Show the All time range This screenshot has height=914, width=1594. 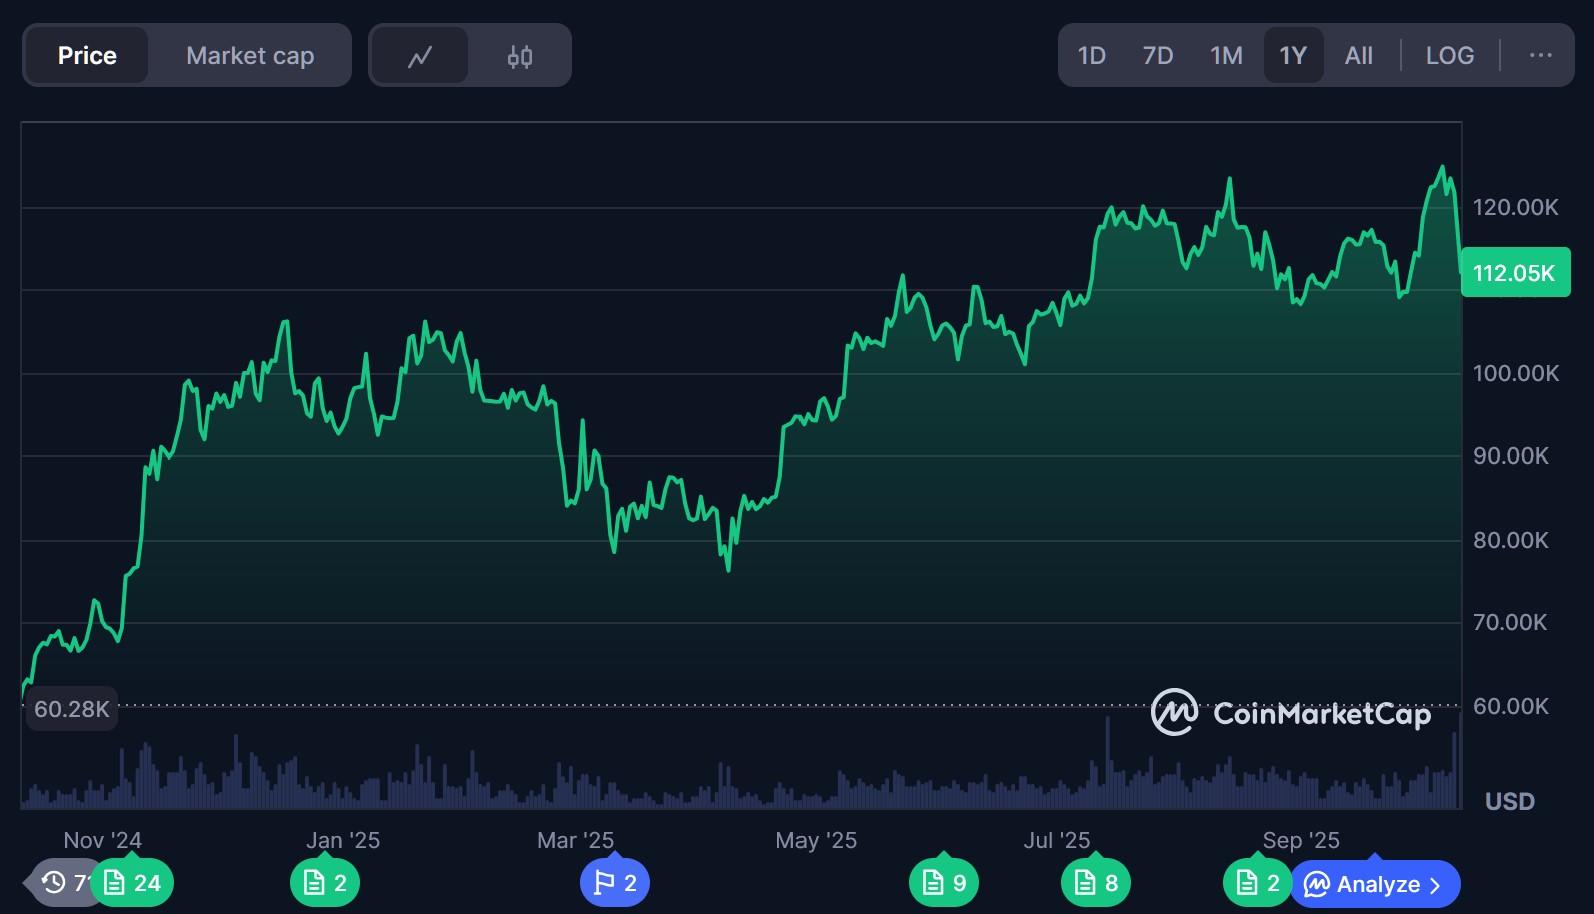[1358, 56]
